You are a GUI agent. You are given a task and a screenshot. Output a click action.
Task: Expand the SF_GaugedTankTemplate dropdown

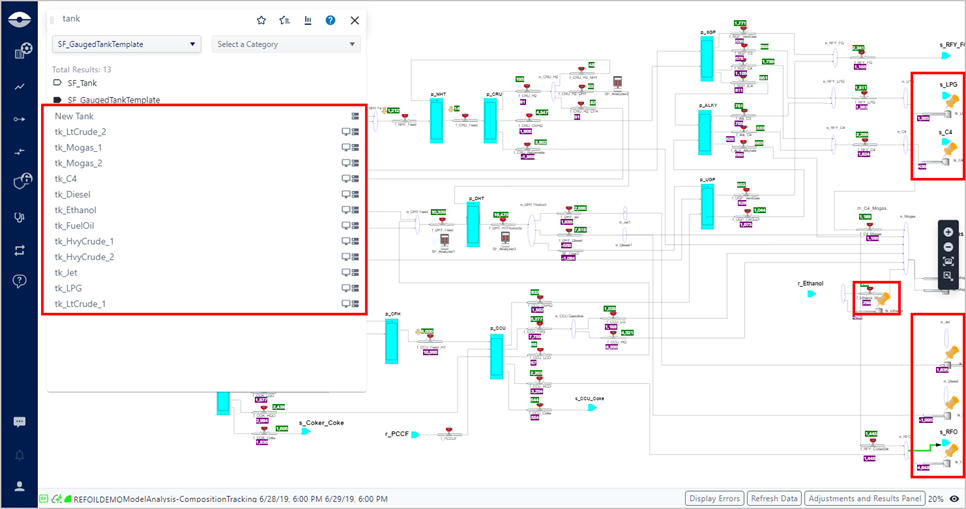pyautogui.click(x=126, y=44)
